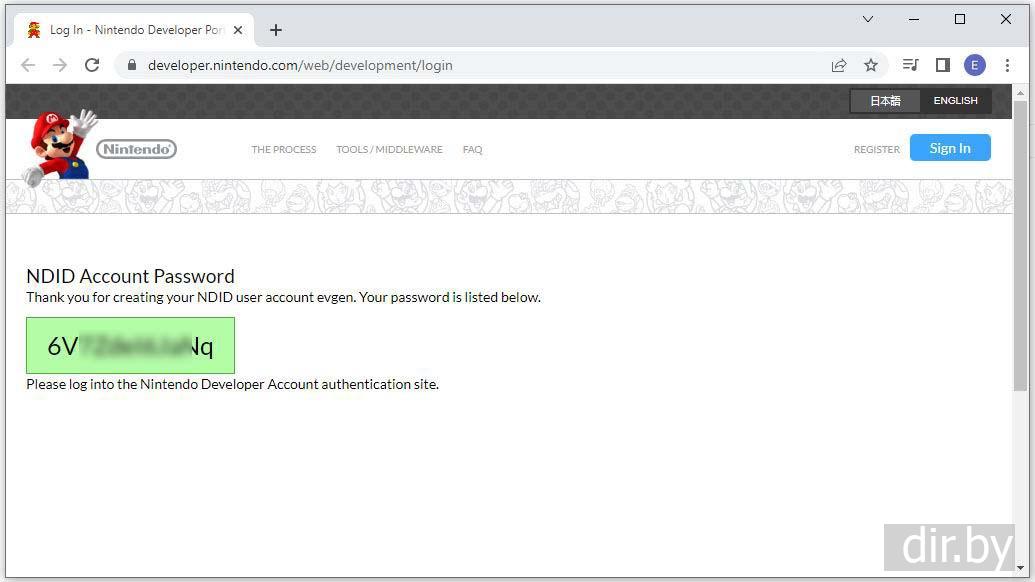
Task: Click the green password box
Action: coord(130,345)
